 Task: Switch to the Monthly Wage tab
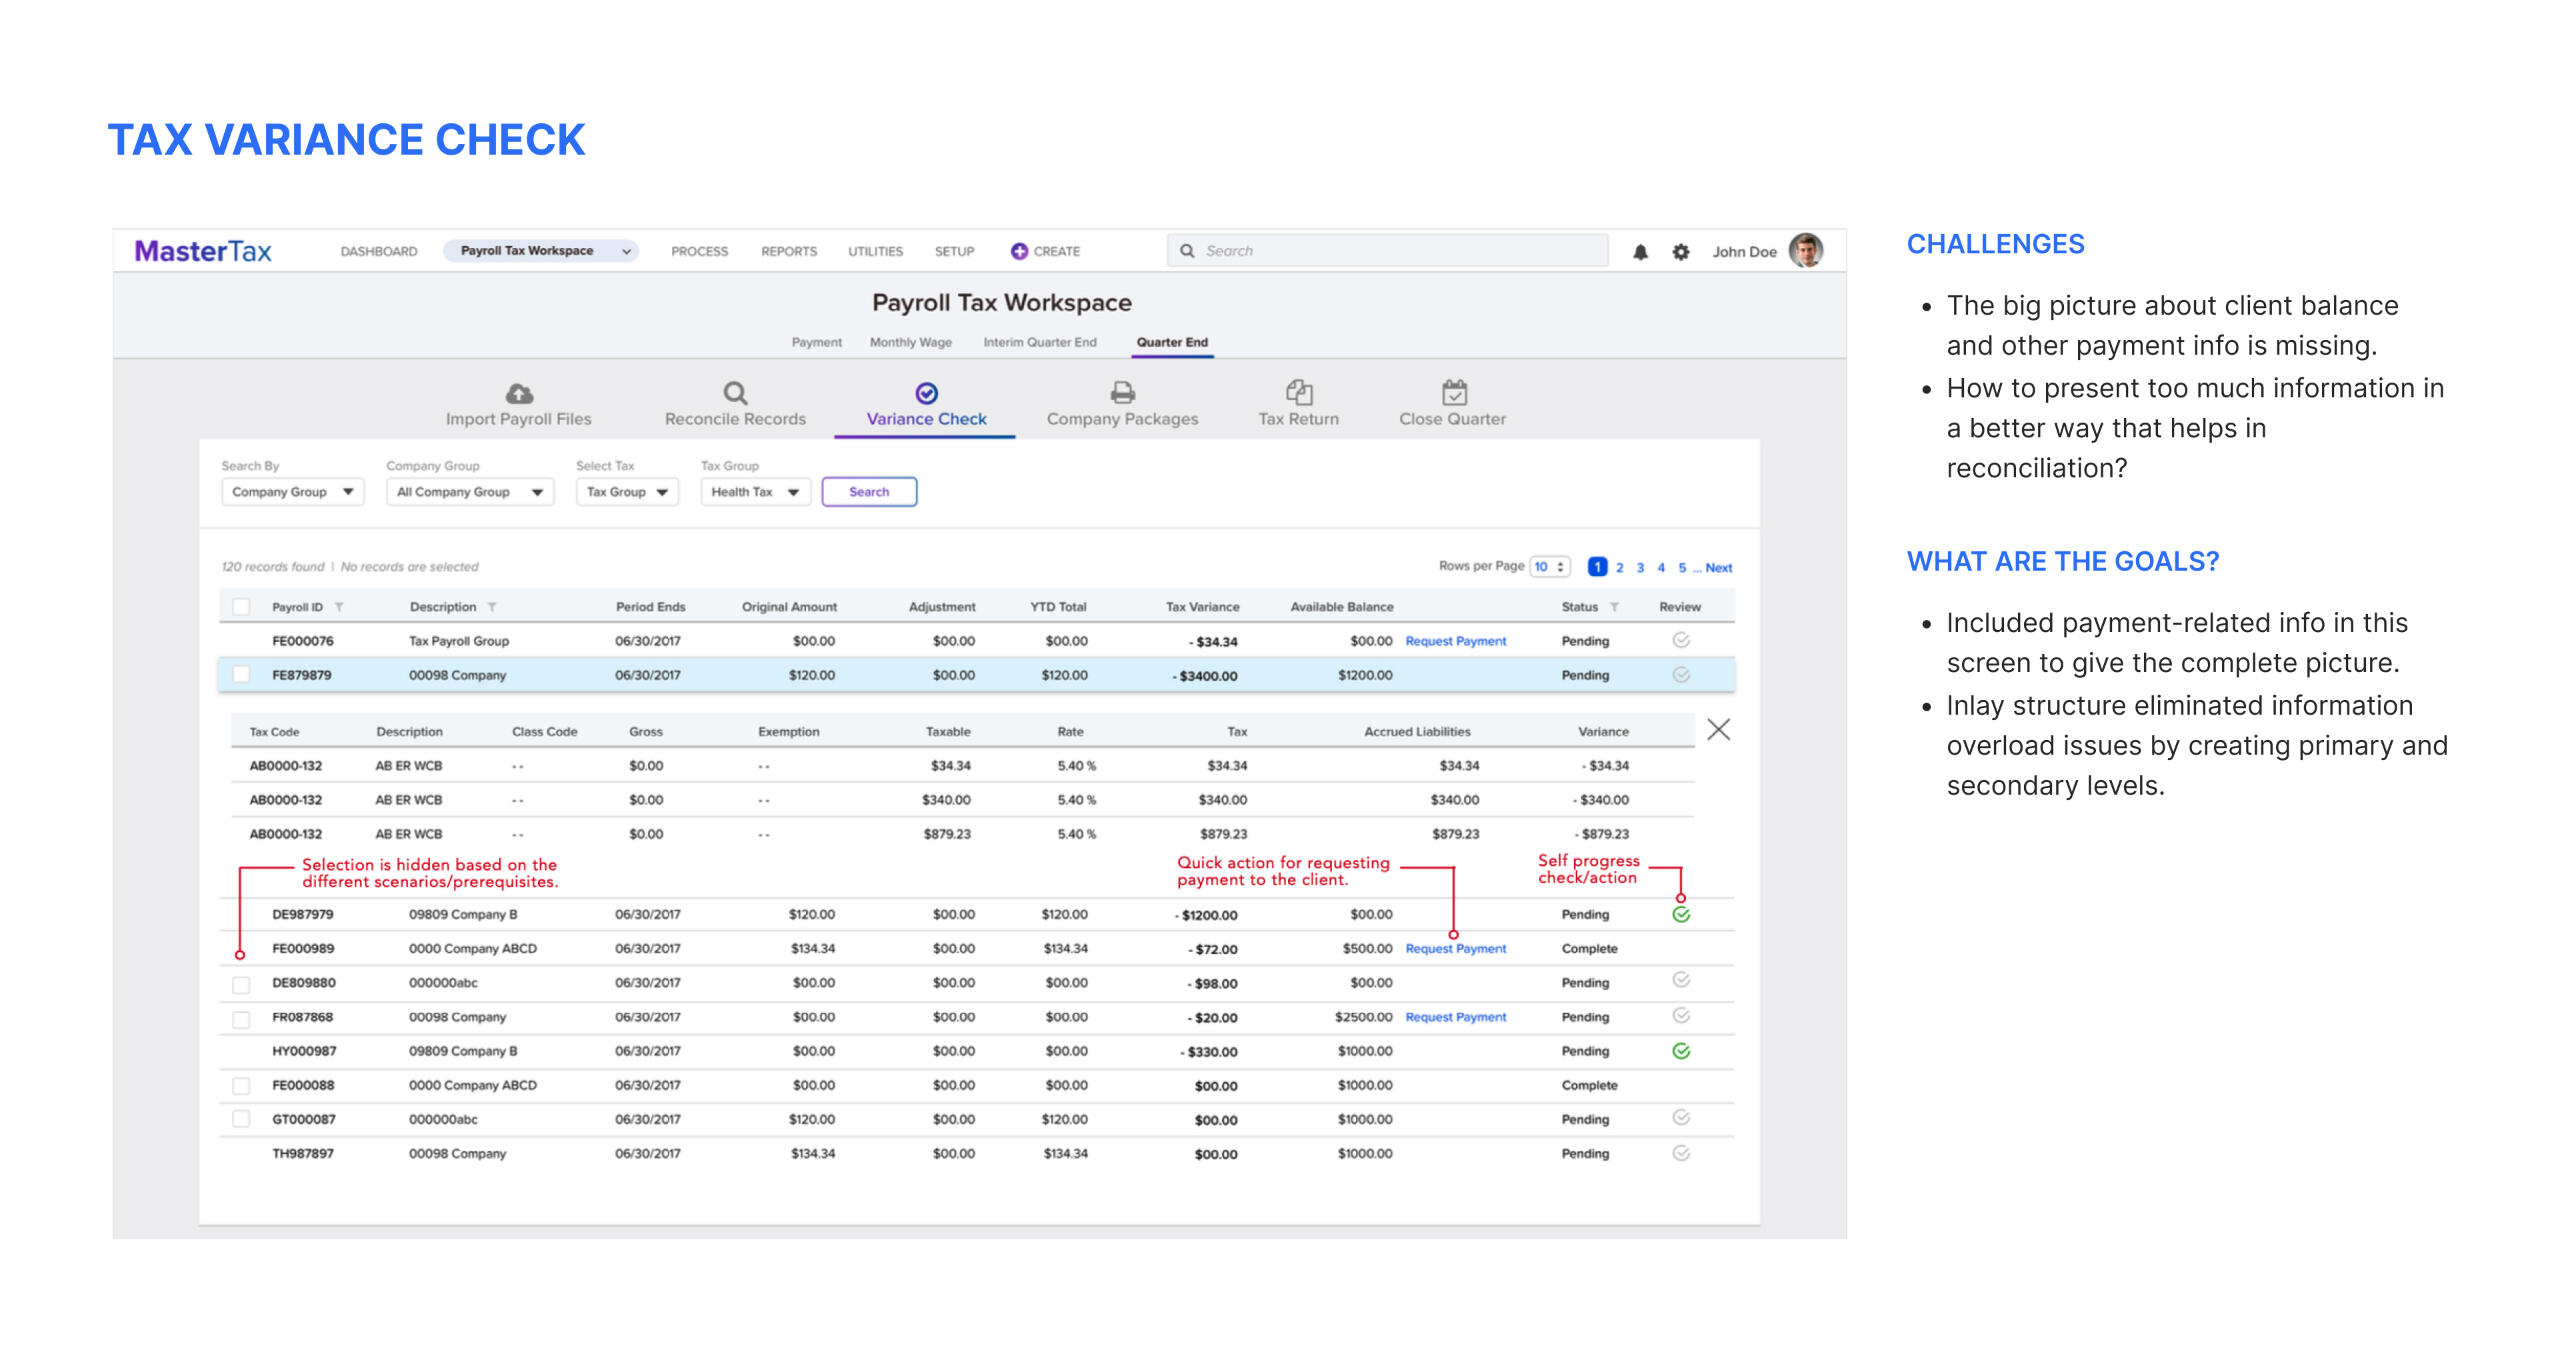point(910,342)
